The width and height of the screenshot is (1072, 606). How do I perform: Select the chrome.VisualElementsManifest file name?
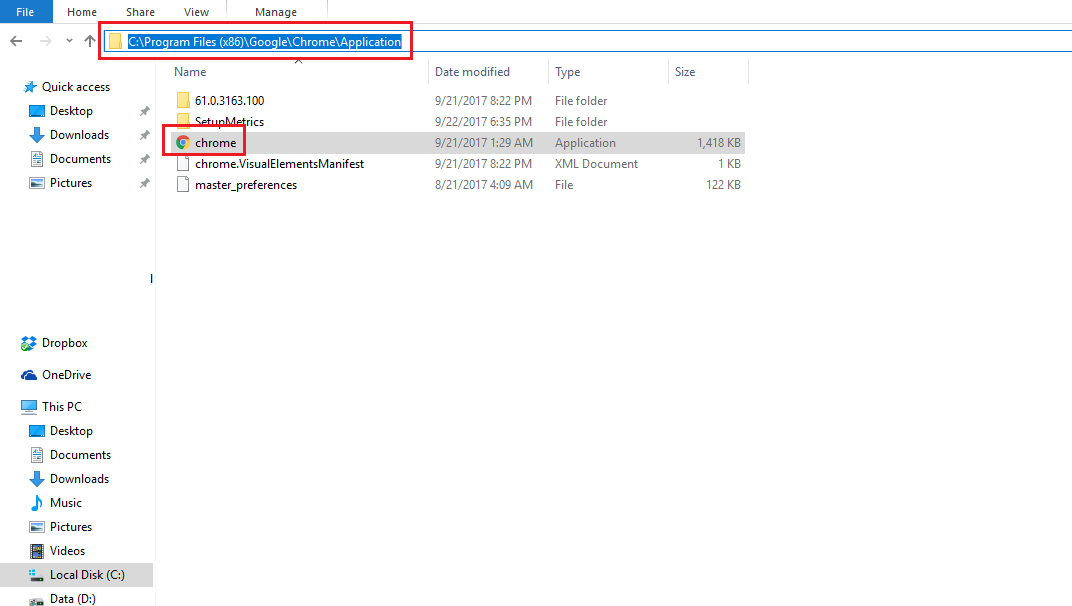[x=279, y=164]
